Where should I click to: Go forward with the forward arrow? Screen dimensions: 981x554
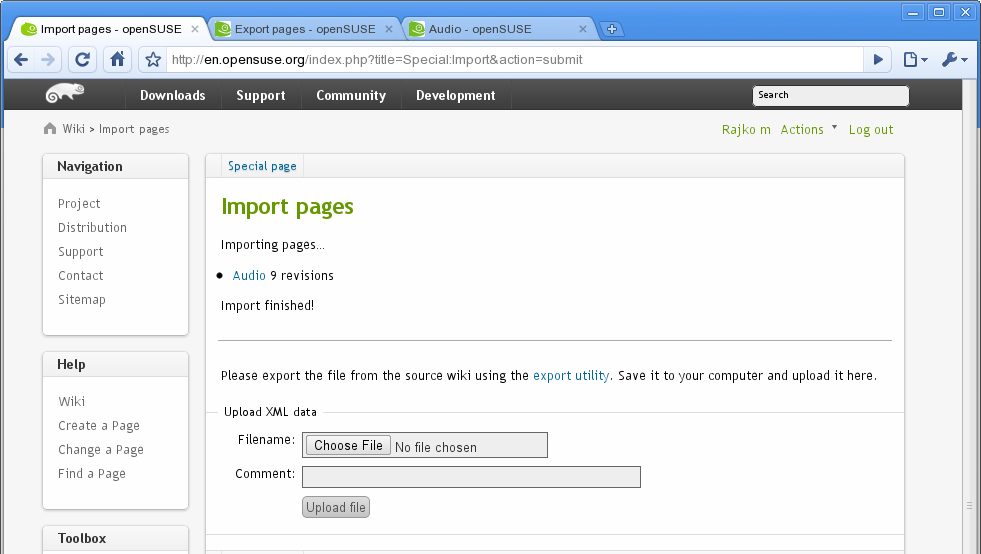pyautogui.click(x=48, y=60)
